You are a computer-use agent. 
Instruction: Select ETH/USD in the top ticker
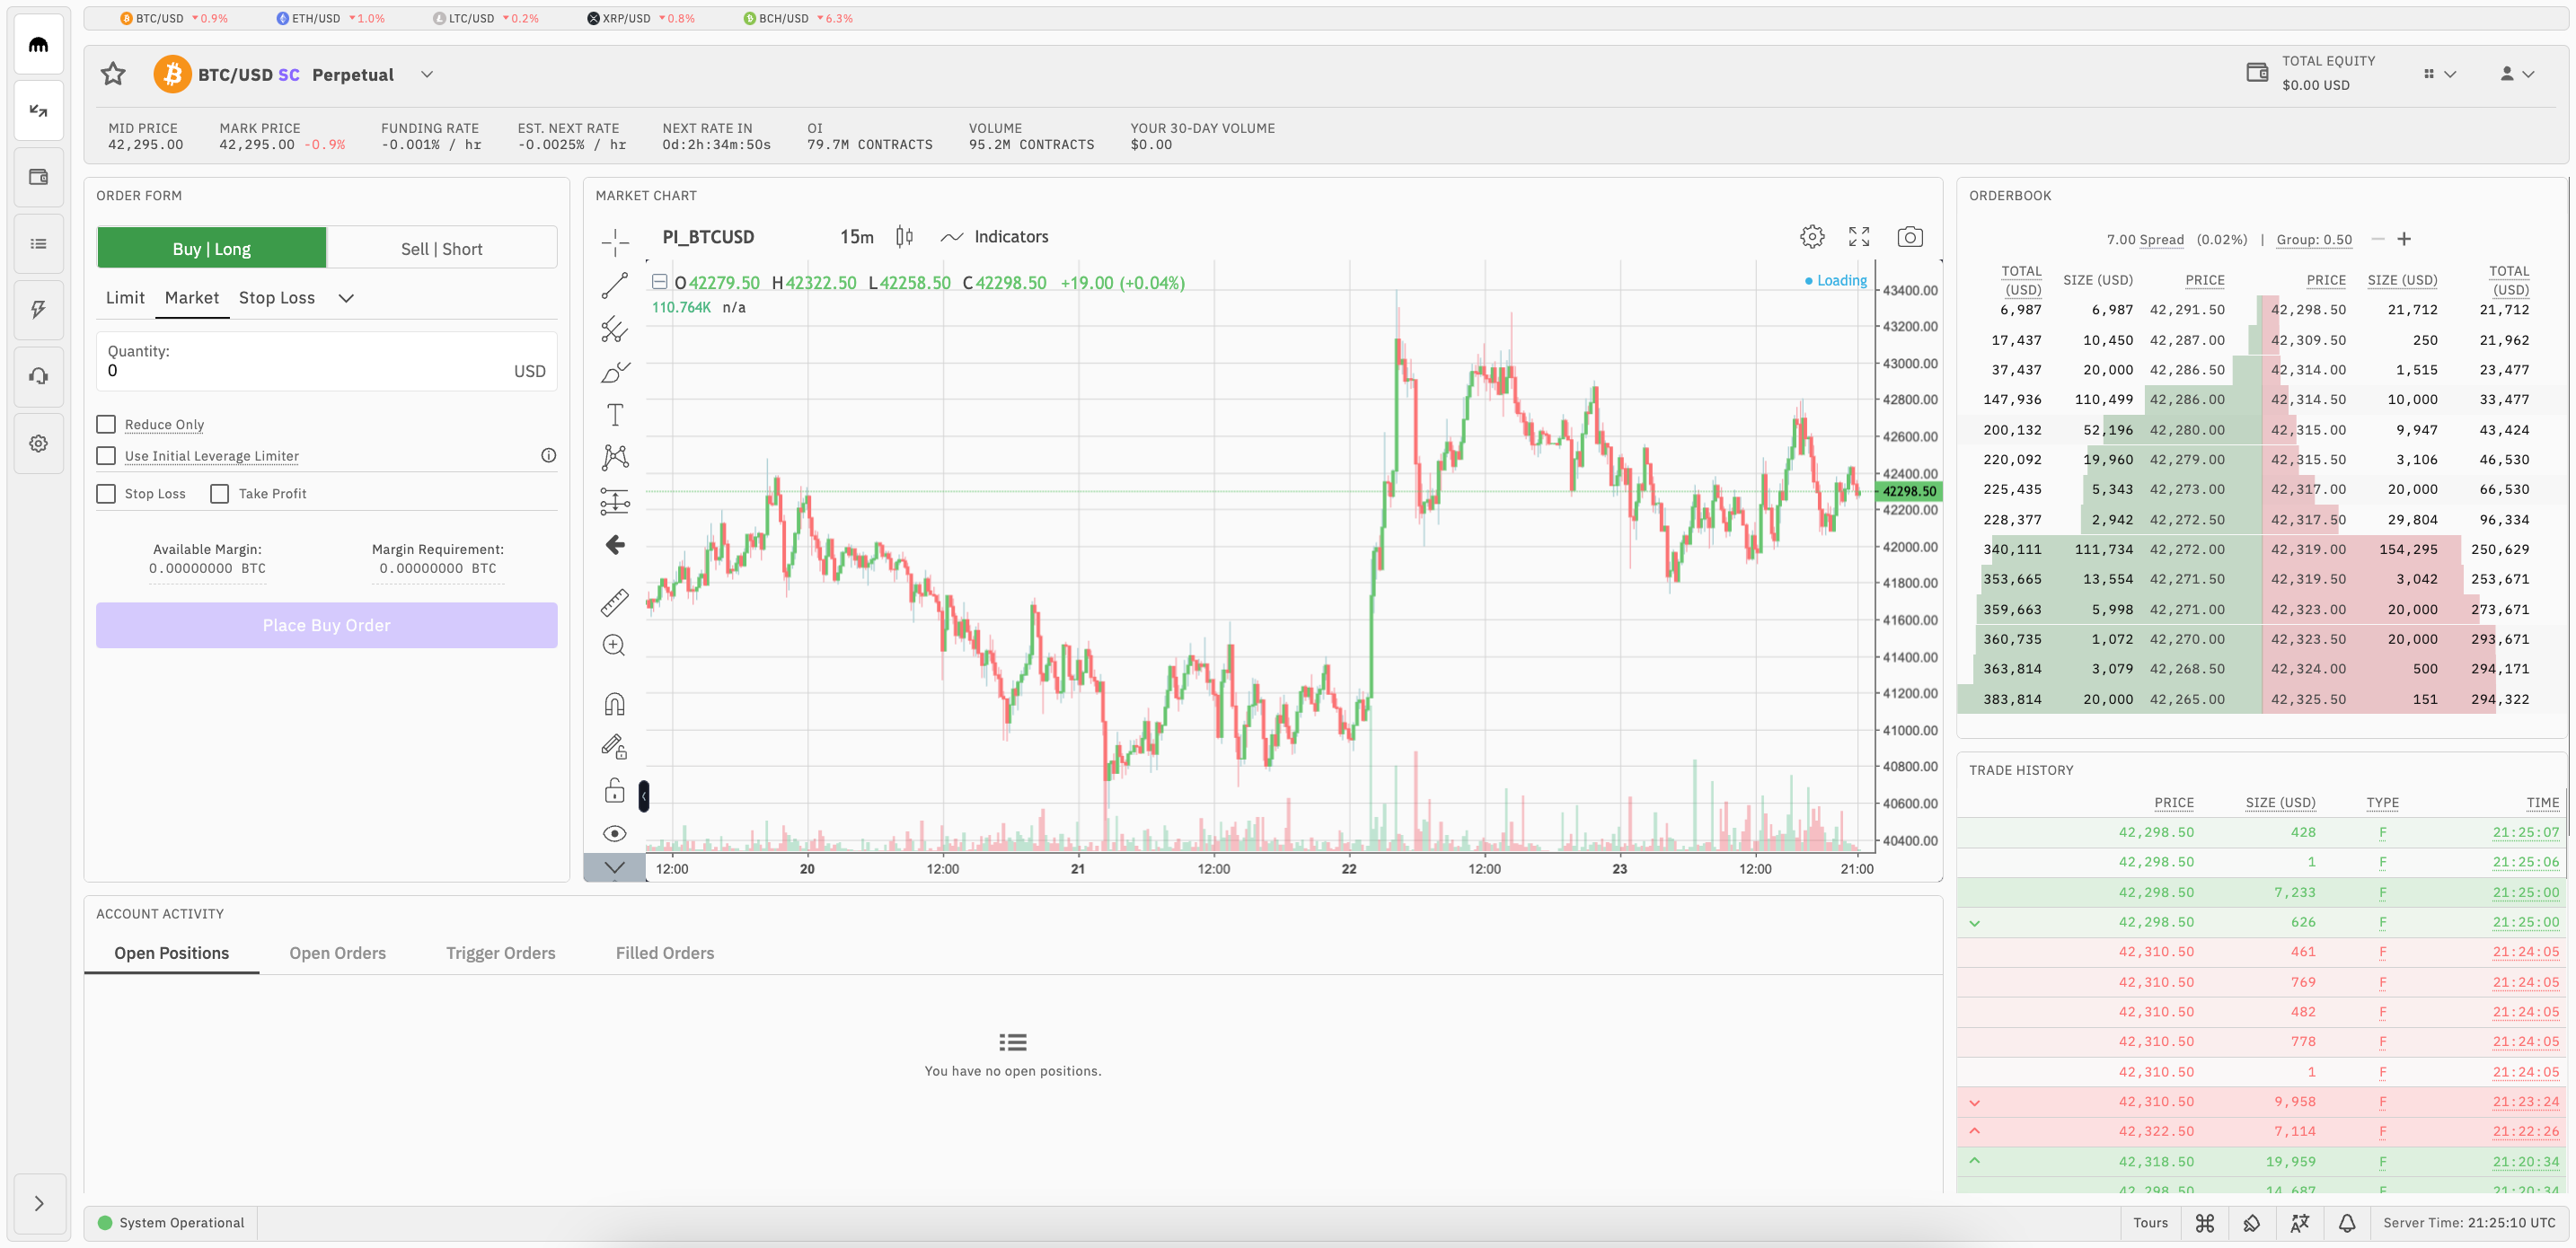click(330, 18)
